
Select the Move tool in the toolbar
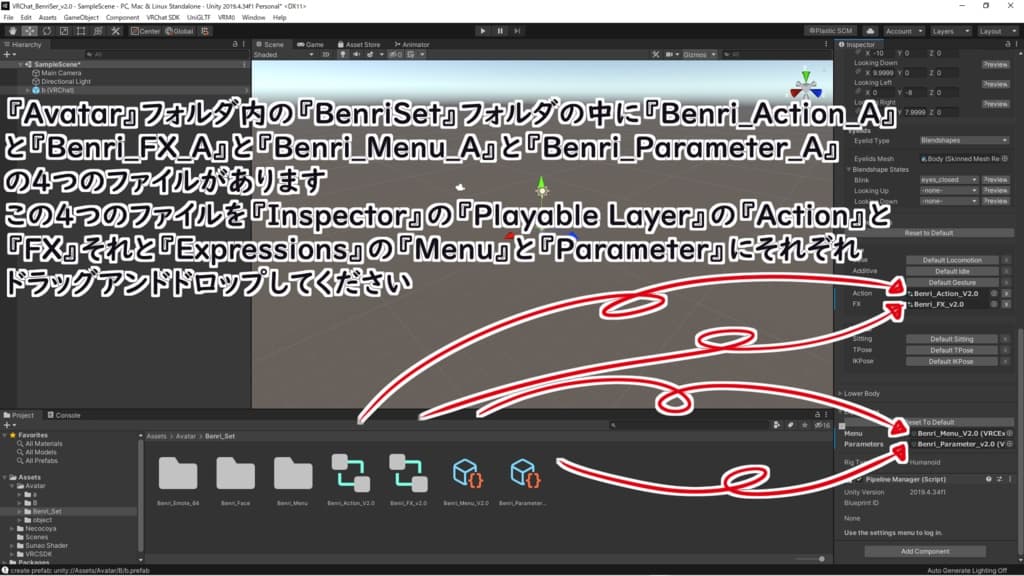point(29,31)
